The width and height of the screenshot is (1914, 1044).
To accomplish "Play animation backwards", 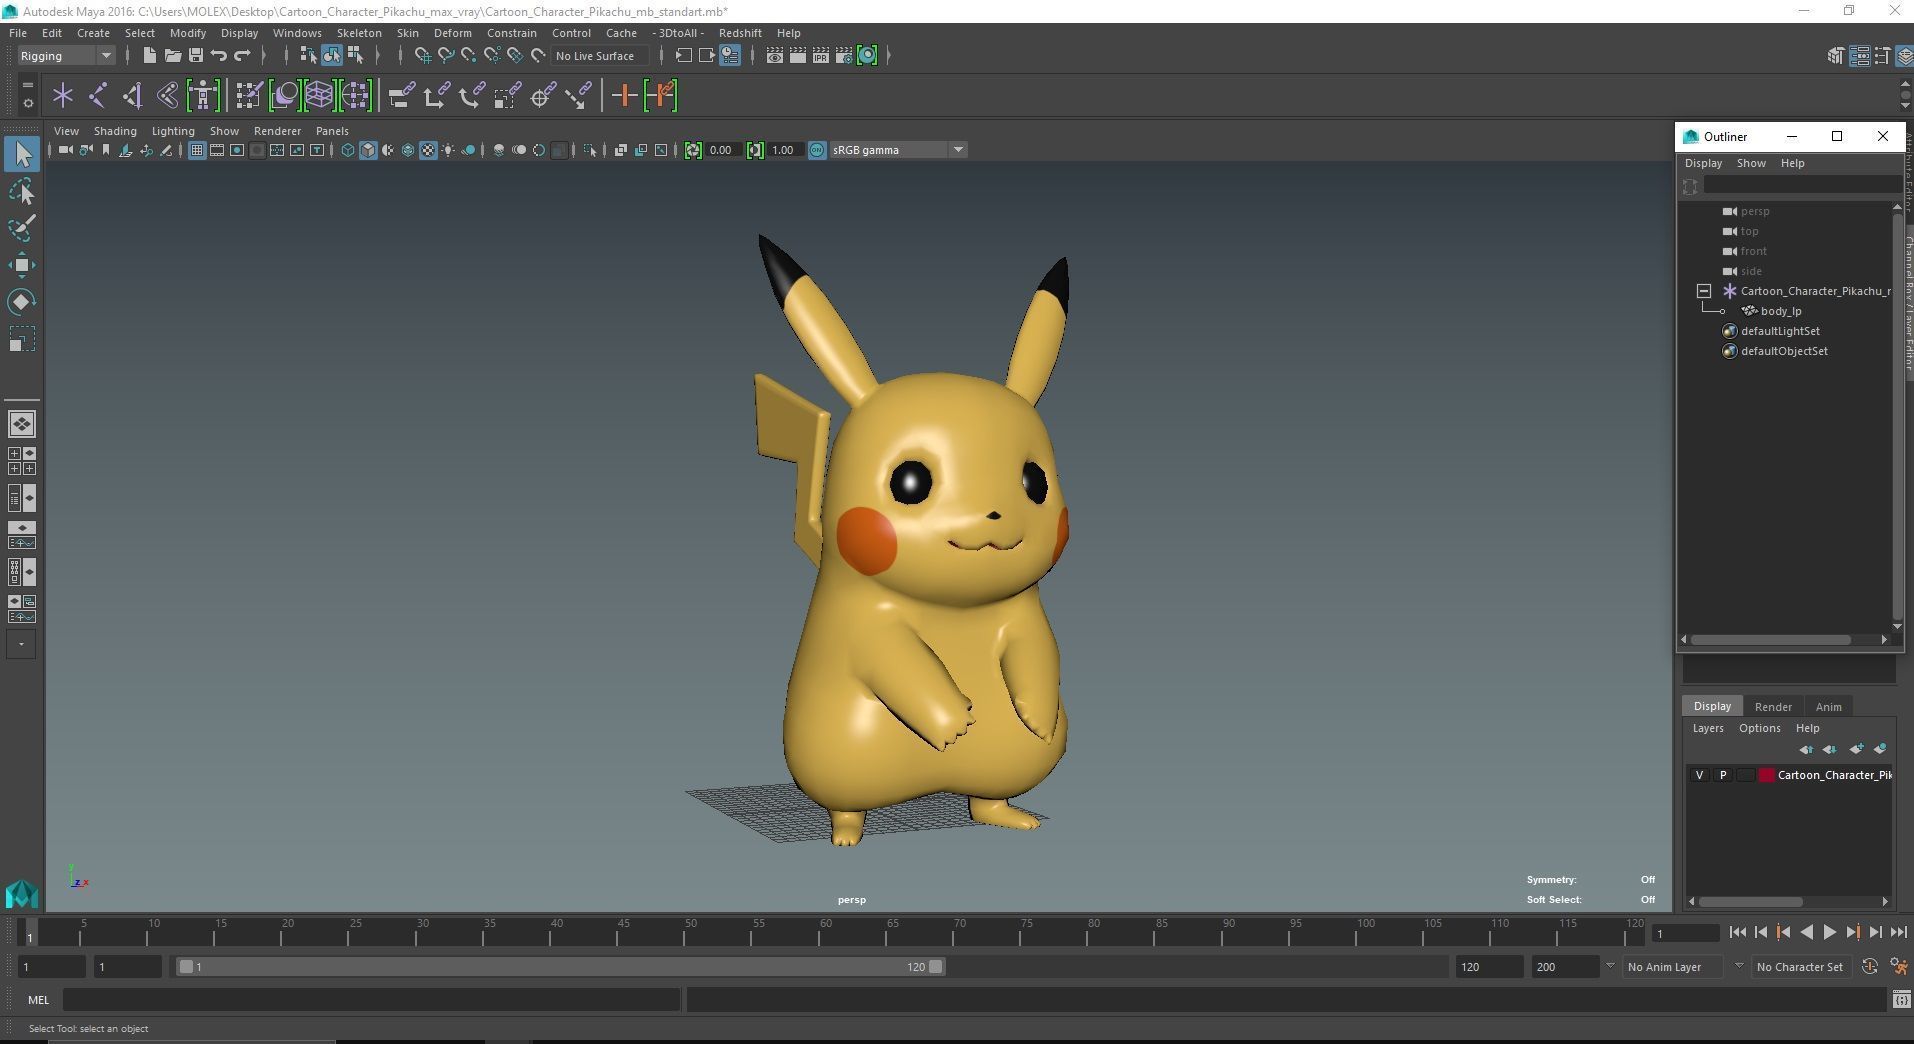I will coord(1806,933).
